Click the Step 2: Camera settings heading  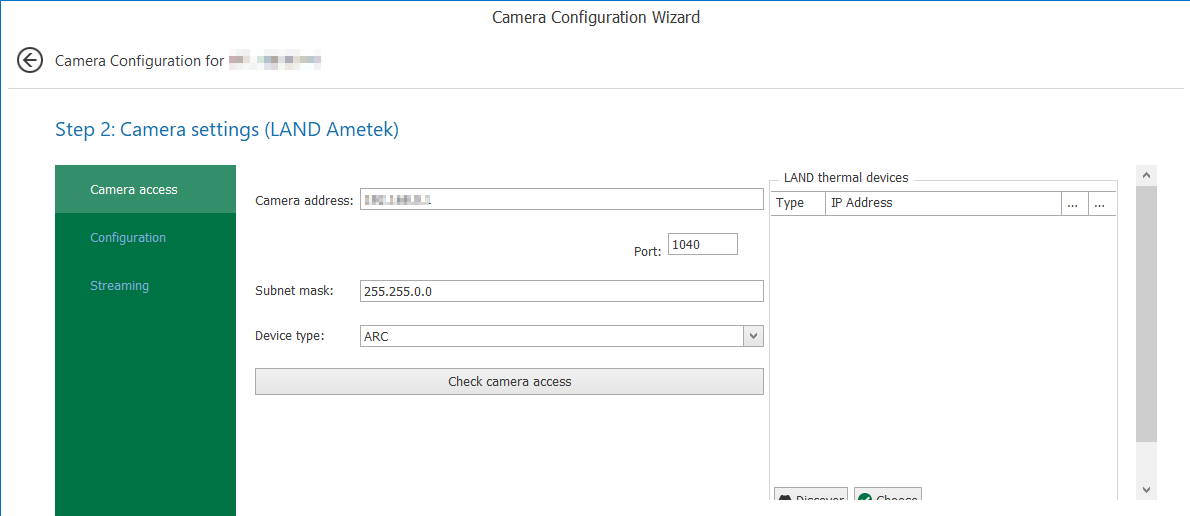pos(227,130)
